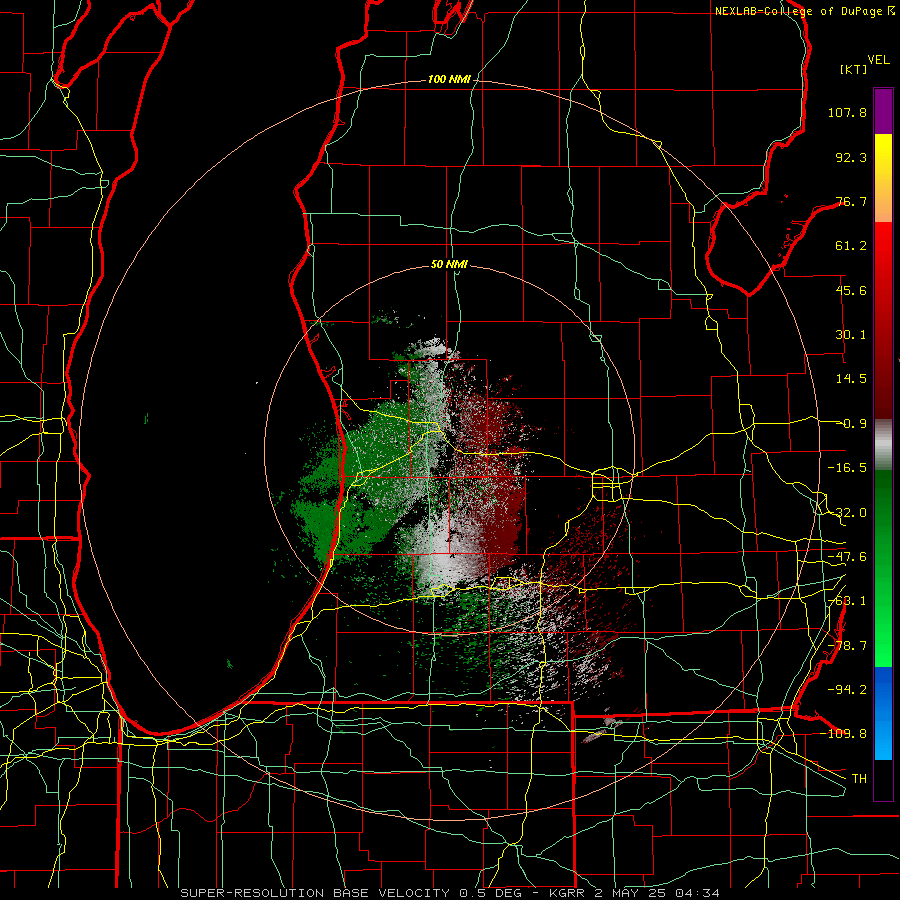Pick the dark blue segment near -94.2
The height and width of the screenshot is (900, 900).
[883, 690]
